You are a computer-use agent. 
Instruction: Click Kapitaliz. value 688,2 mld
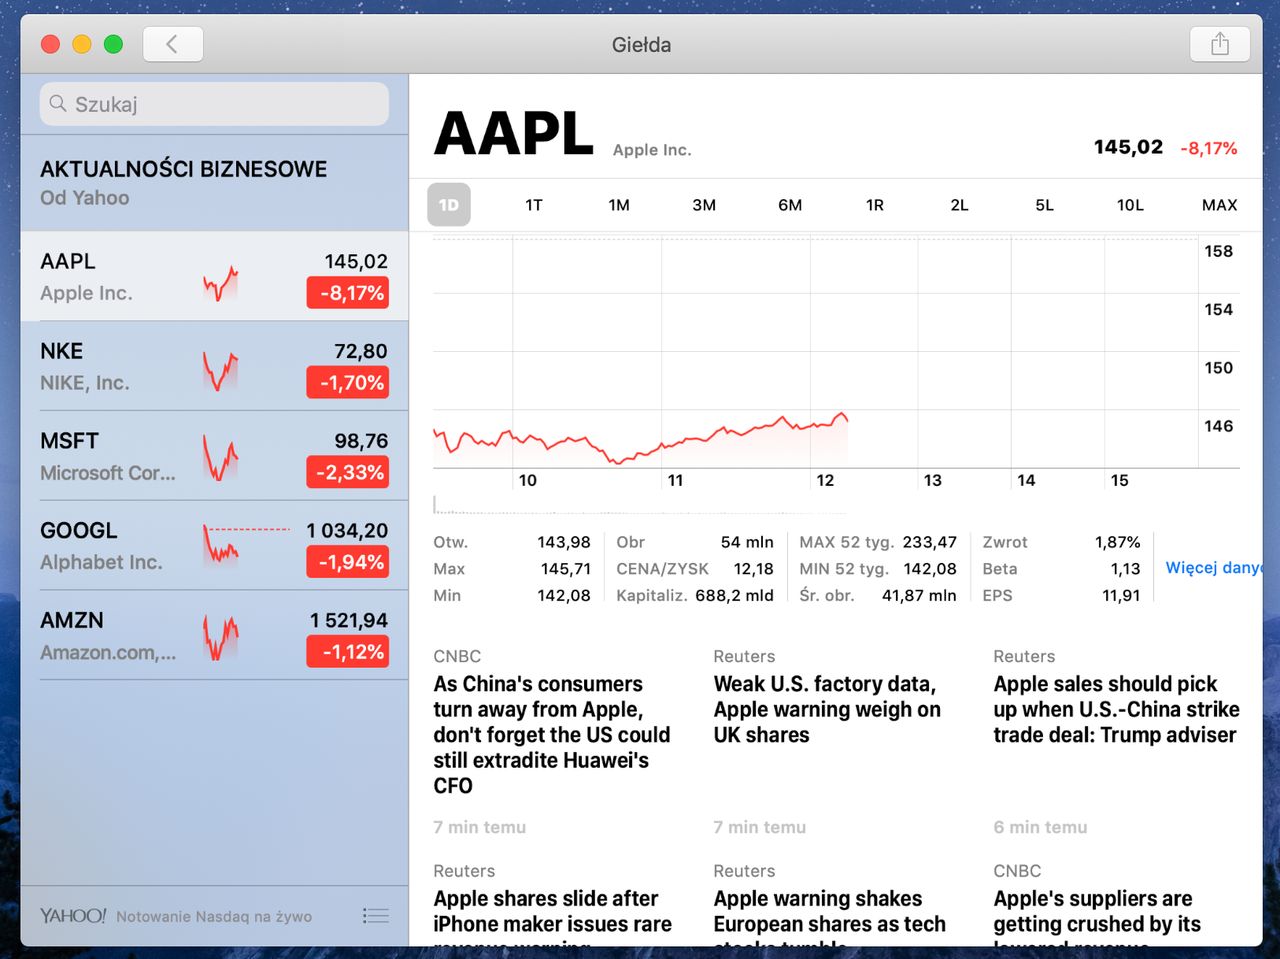click(x=734, y=595)
